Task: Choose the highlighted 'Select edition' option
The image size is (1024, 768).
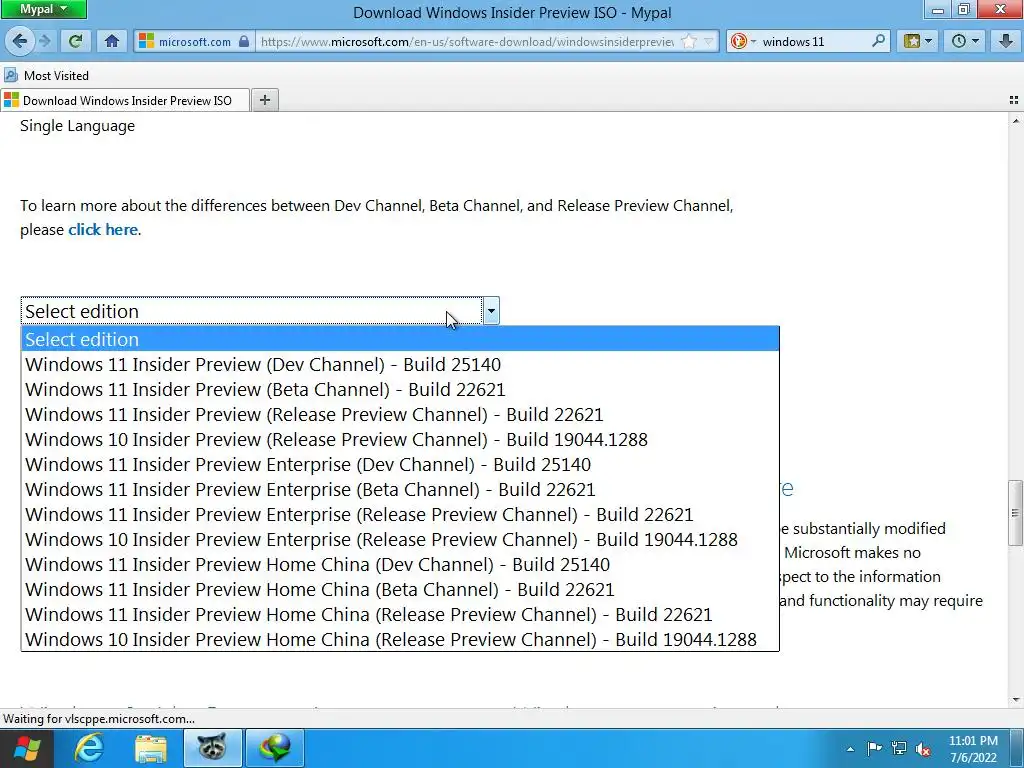Action: coord(400,339)
